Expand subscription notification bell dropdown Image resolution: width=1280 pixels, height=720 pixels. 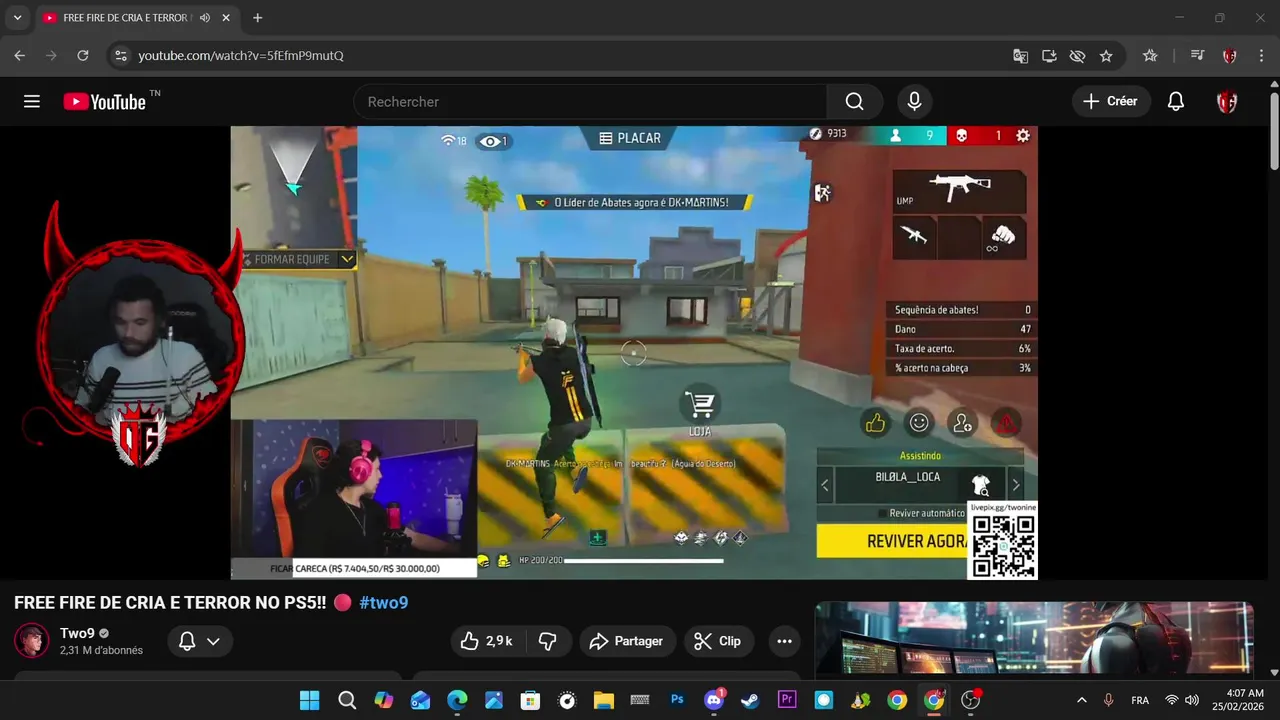199,641
